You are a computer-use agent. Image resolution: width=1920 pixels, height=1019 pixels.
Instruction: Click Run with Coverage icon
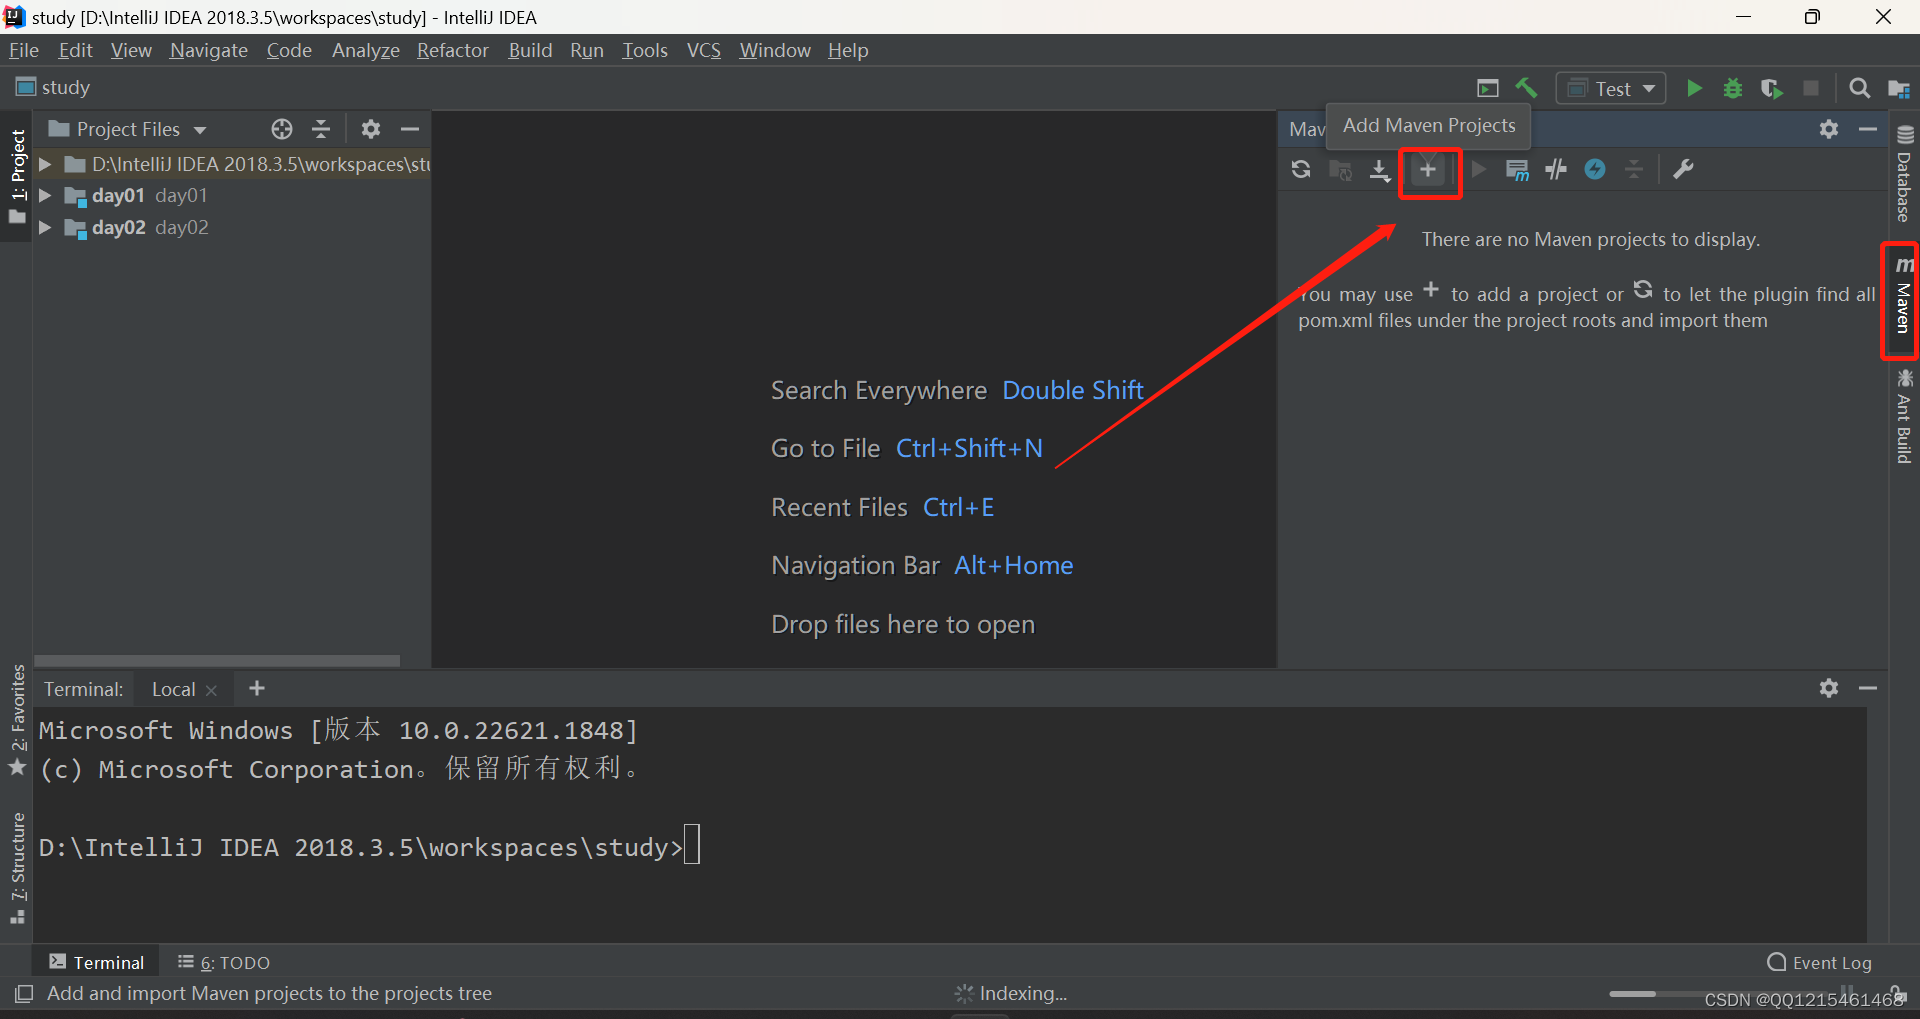coord(1771,89)
